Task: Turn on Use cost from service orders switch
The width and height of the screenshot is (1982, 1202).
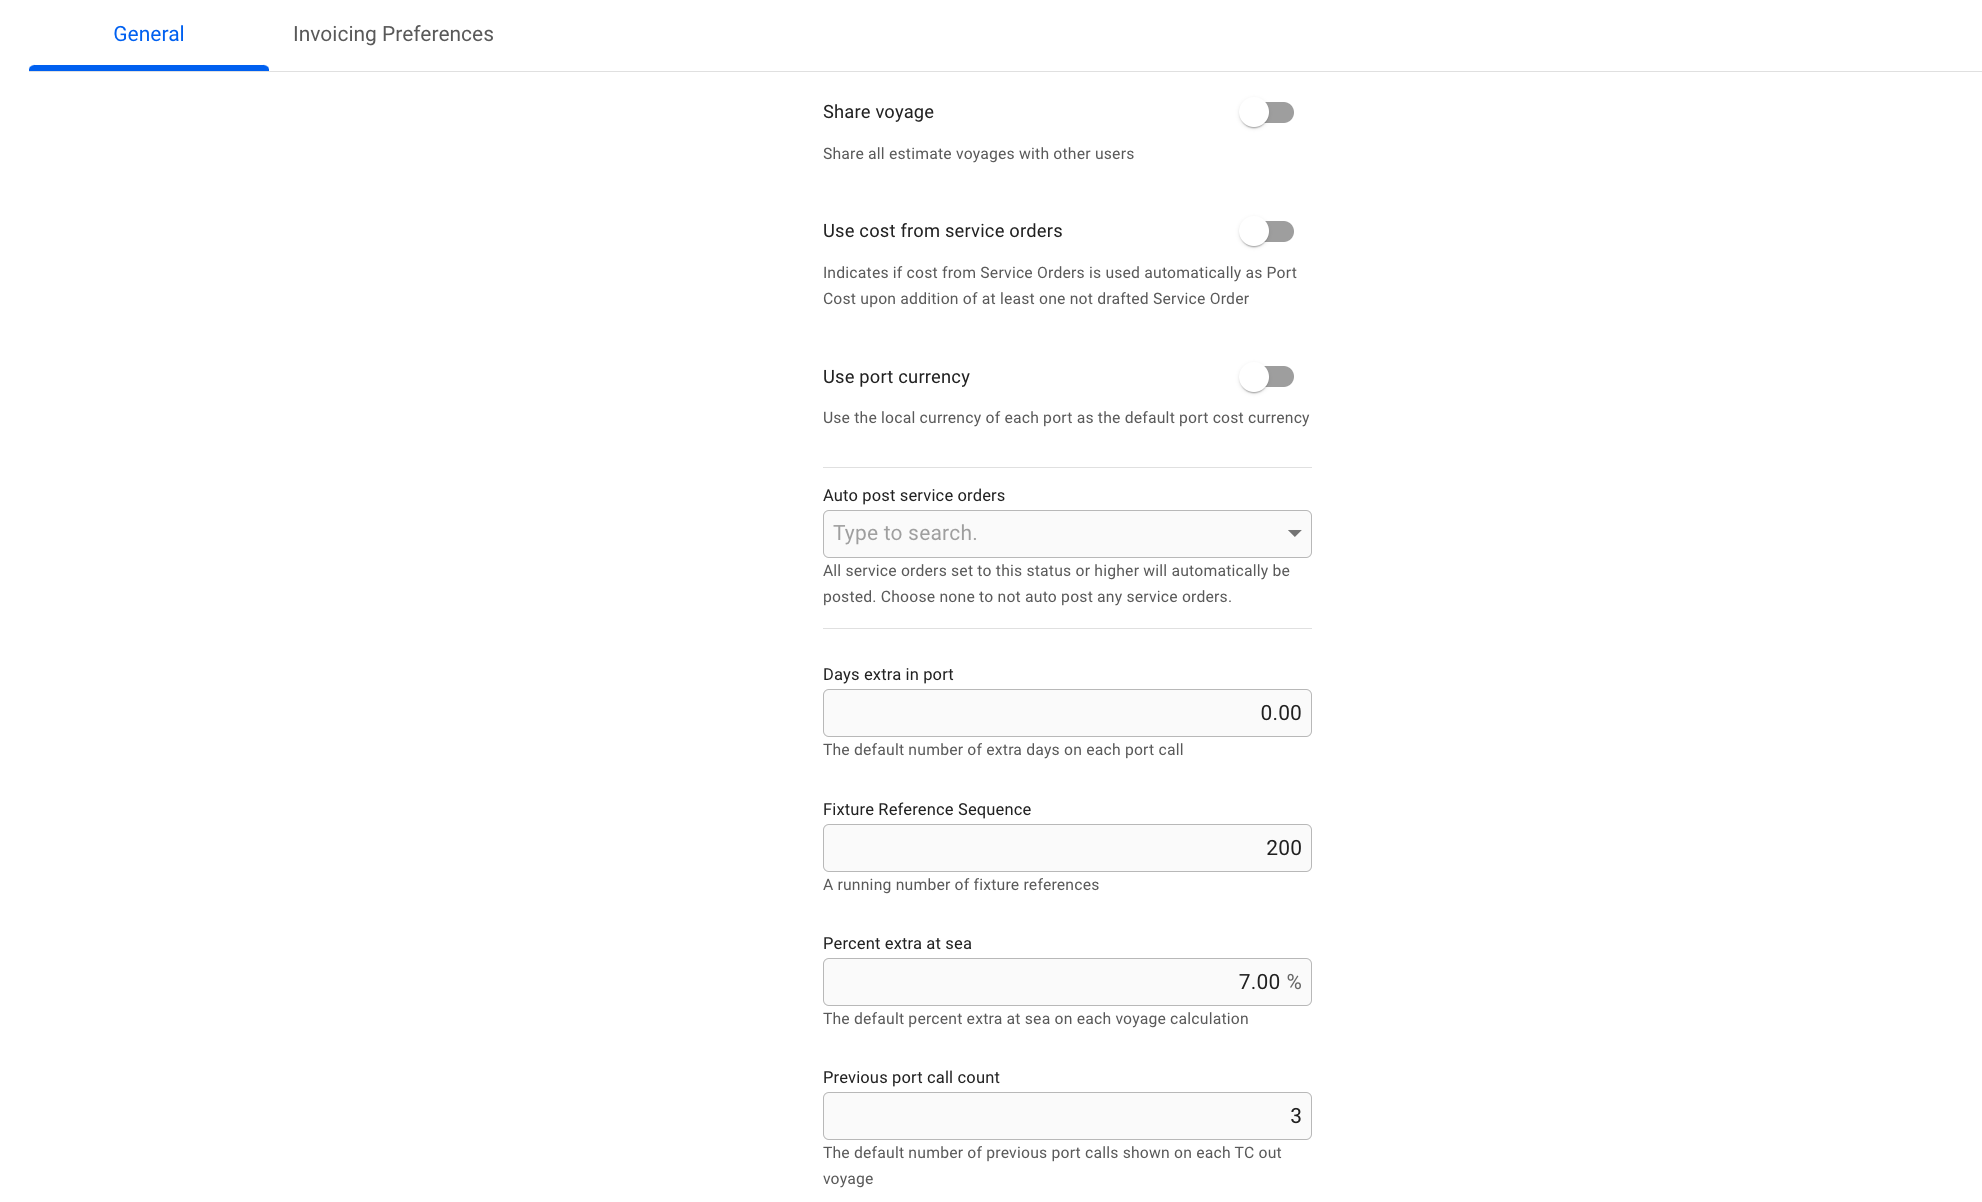Action: pyautogui.click(x=1267, y=232)
